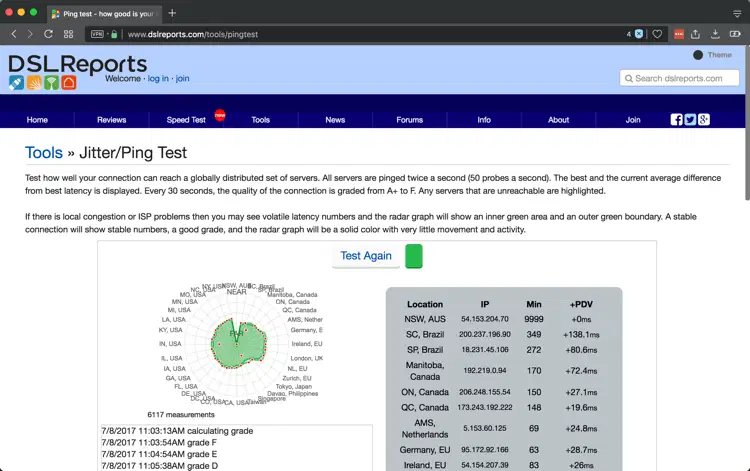This screenshot has height=471, width=750.
Task: Open the tab menu icon at top right
Action: coord(737,14)
